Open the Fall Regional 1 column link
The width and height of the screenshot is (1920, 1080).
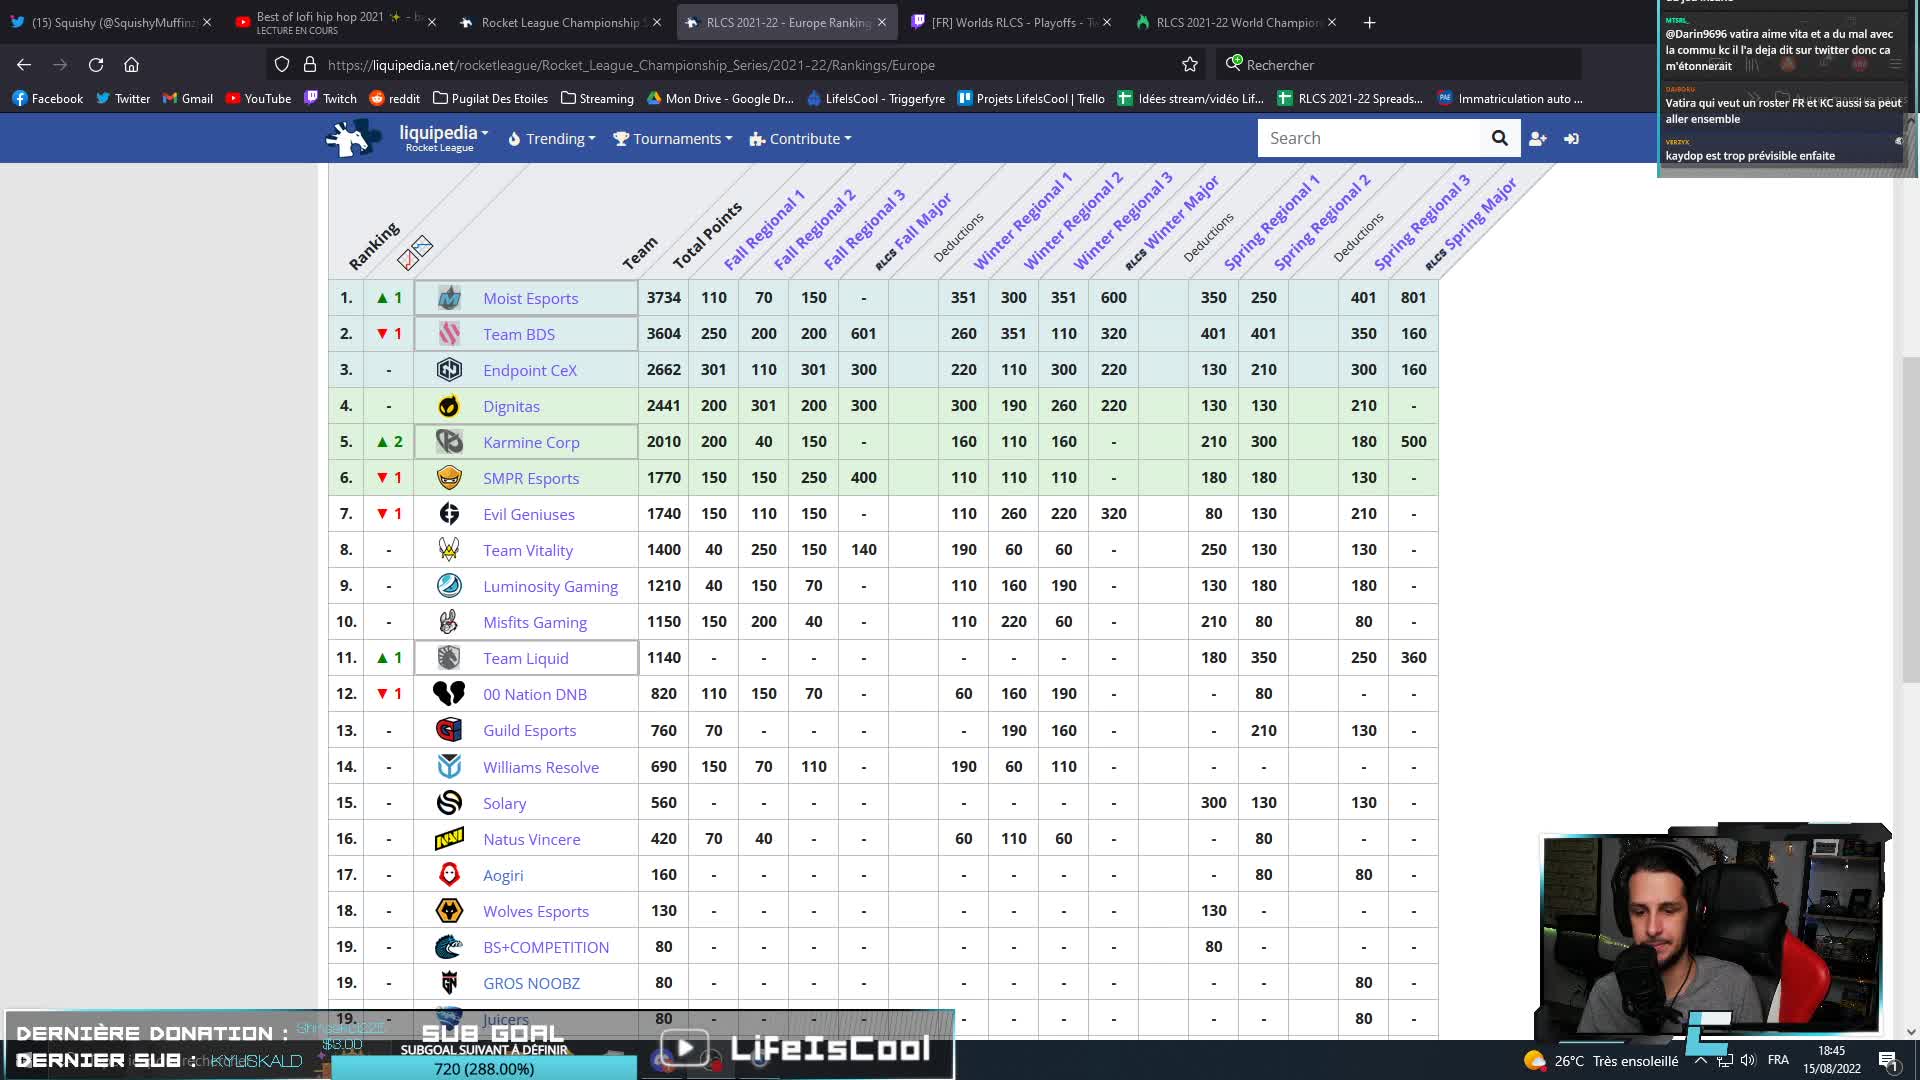(x=764, y=231)
